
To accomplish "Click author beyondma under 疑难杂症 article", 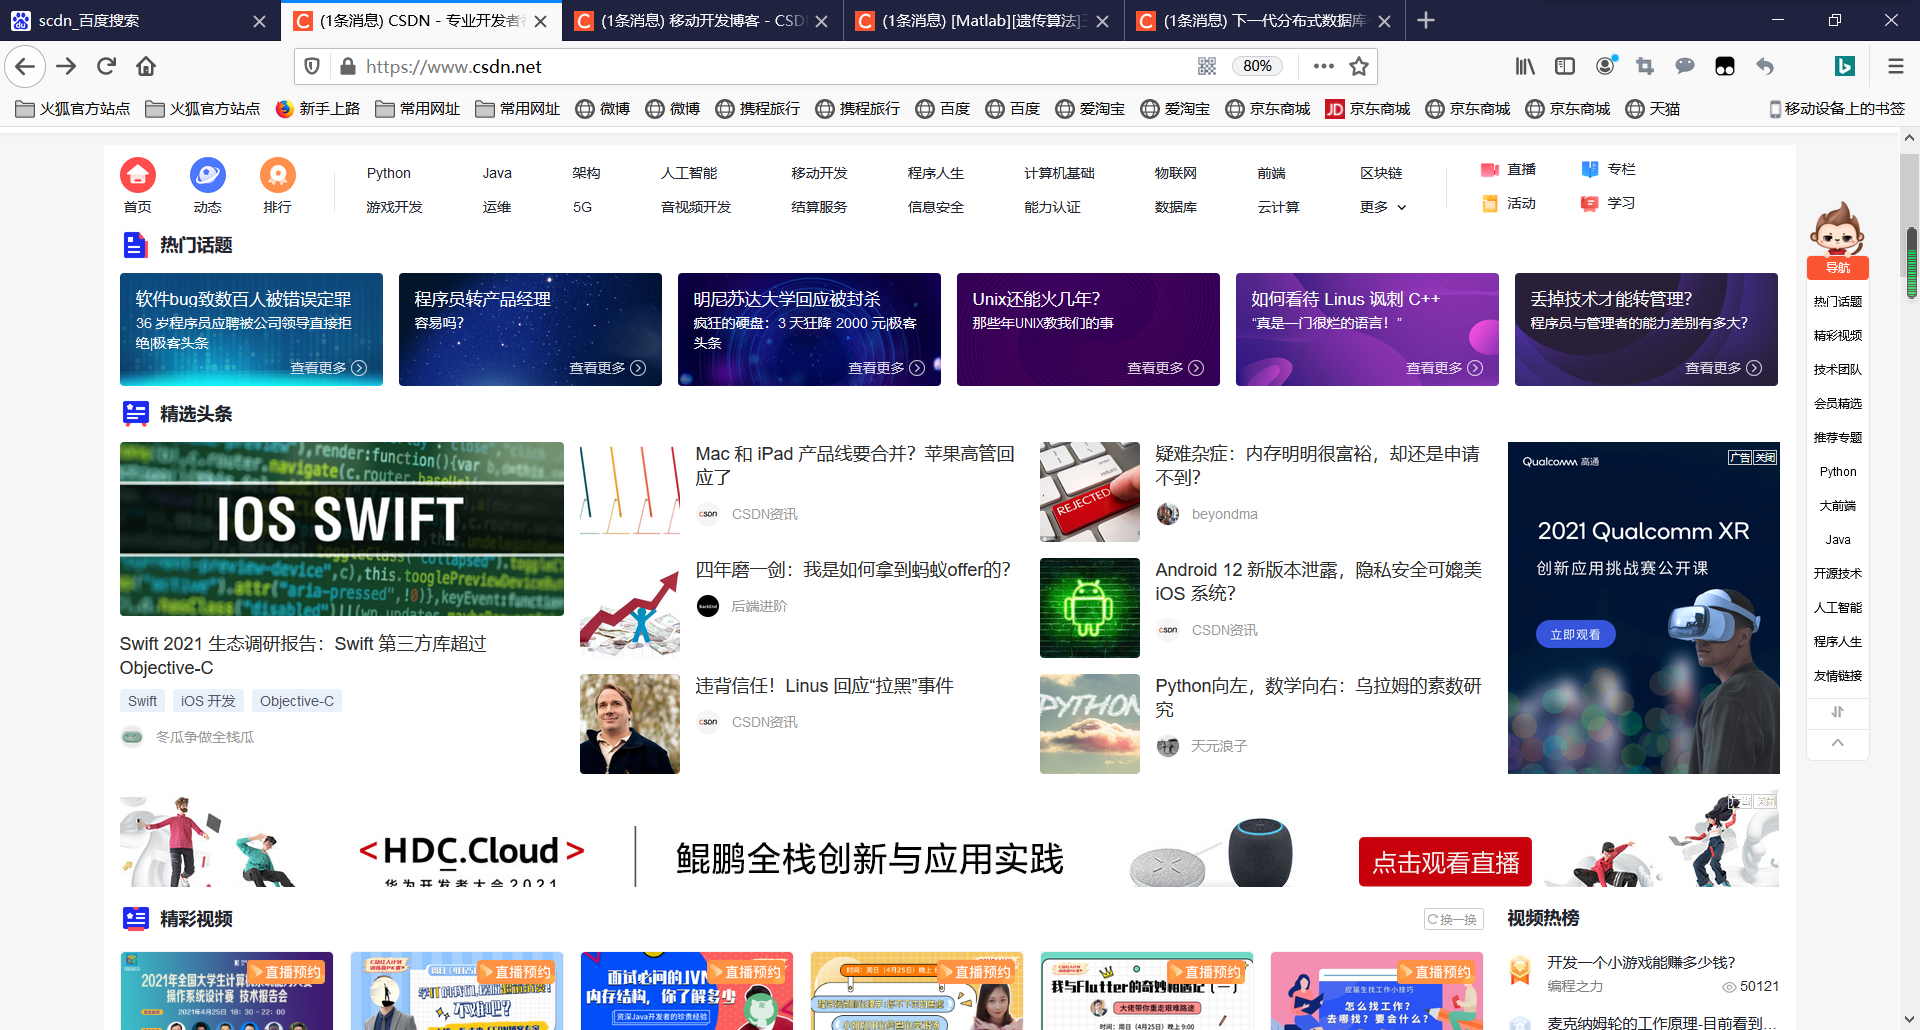I will (x=1225, y=514).
